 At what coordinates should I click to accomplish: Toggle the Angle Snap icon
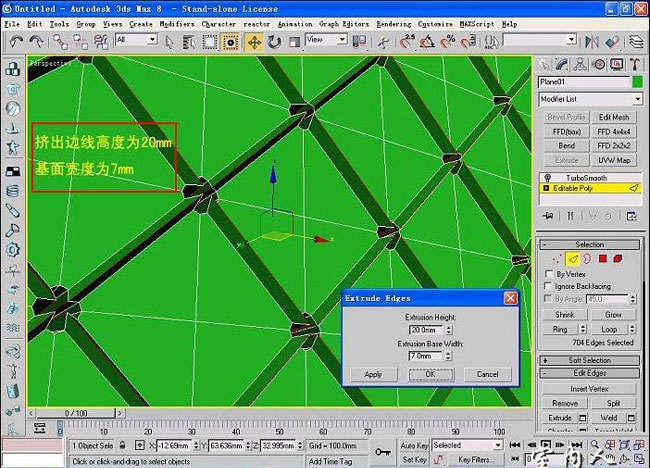[x=427, y=41]
